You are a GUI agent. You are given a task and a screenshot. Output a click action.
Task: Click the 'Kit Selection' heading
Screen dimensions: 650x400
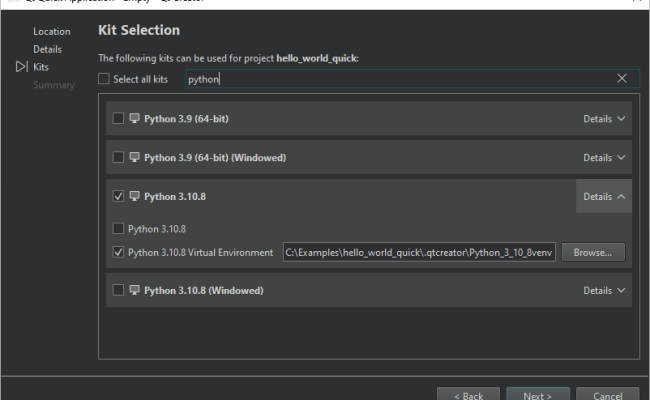(x=139, y=30)
